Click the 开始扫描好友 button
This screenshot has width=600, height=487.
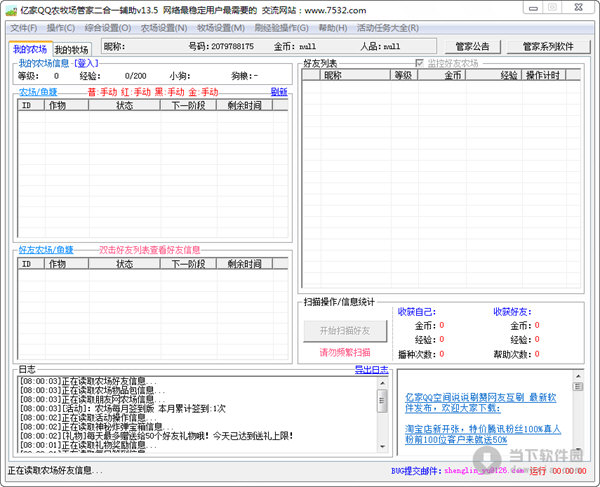345,331
